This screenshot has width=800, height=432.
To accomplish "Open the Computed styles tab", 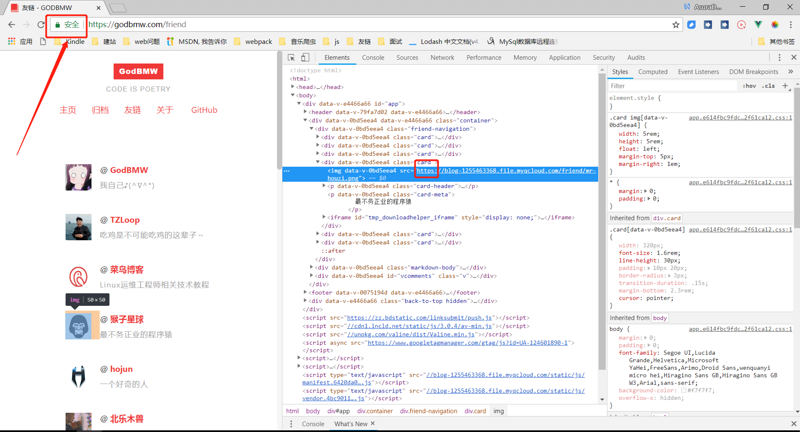I will (653, 72).
